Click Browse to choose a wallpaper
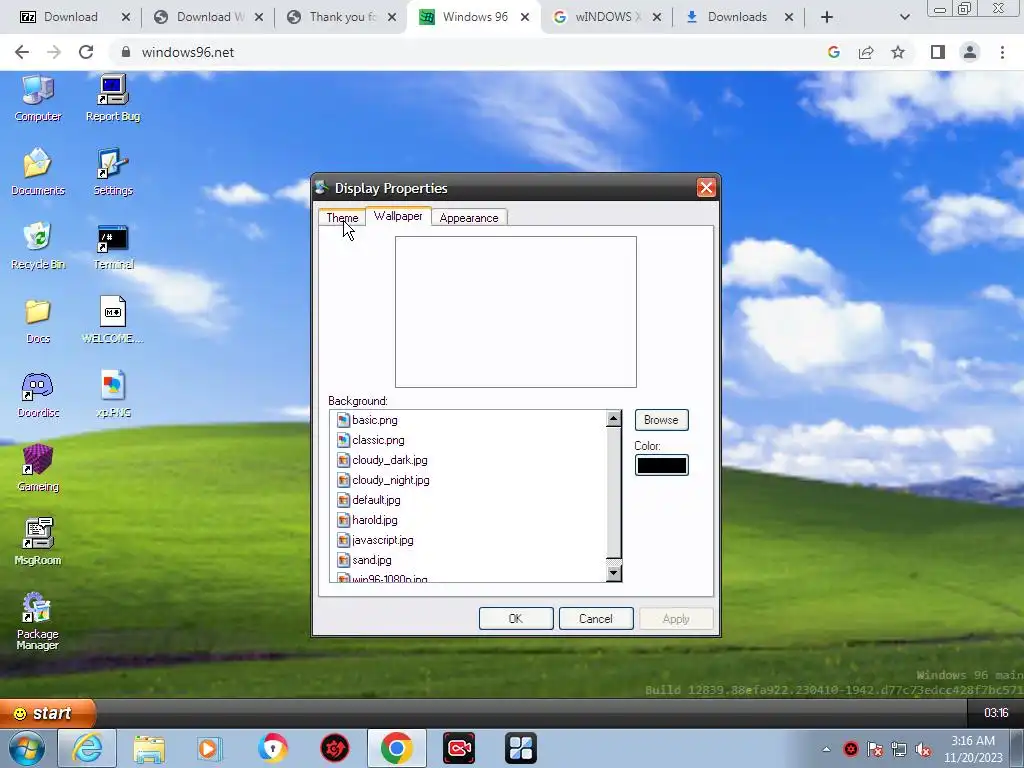 pos(661,420)
